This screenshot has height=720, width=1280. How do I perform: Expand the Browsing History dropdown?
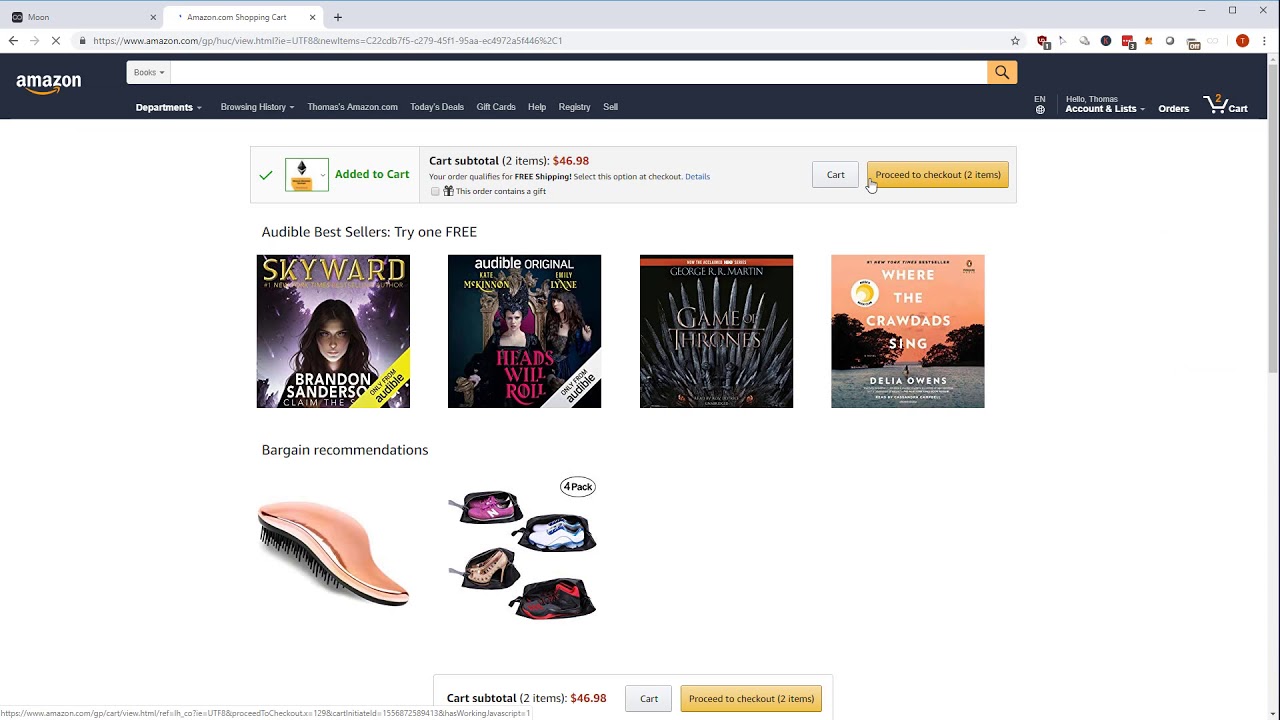257,107
